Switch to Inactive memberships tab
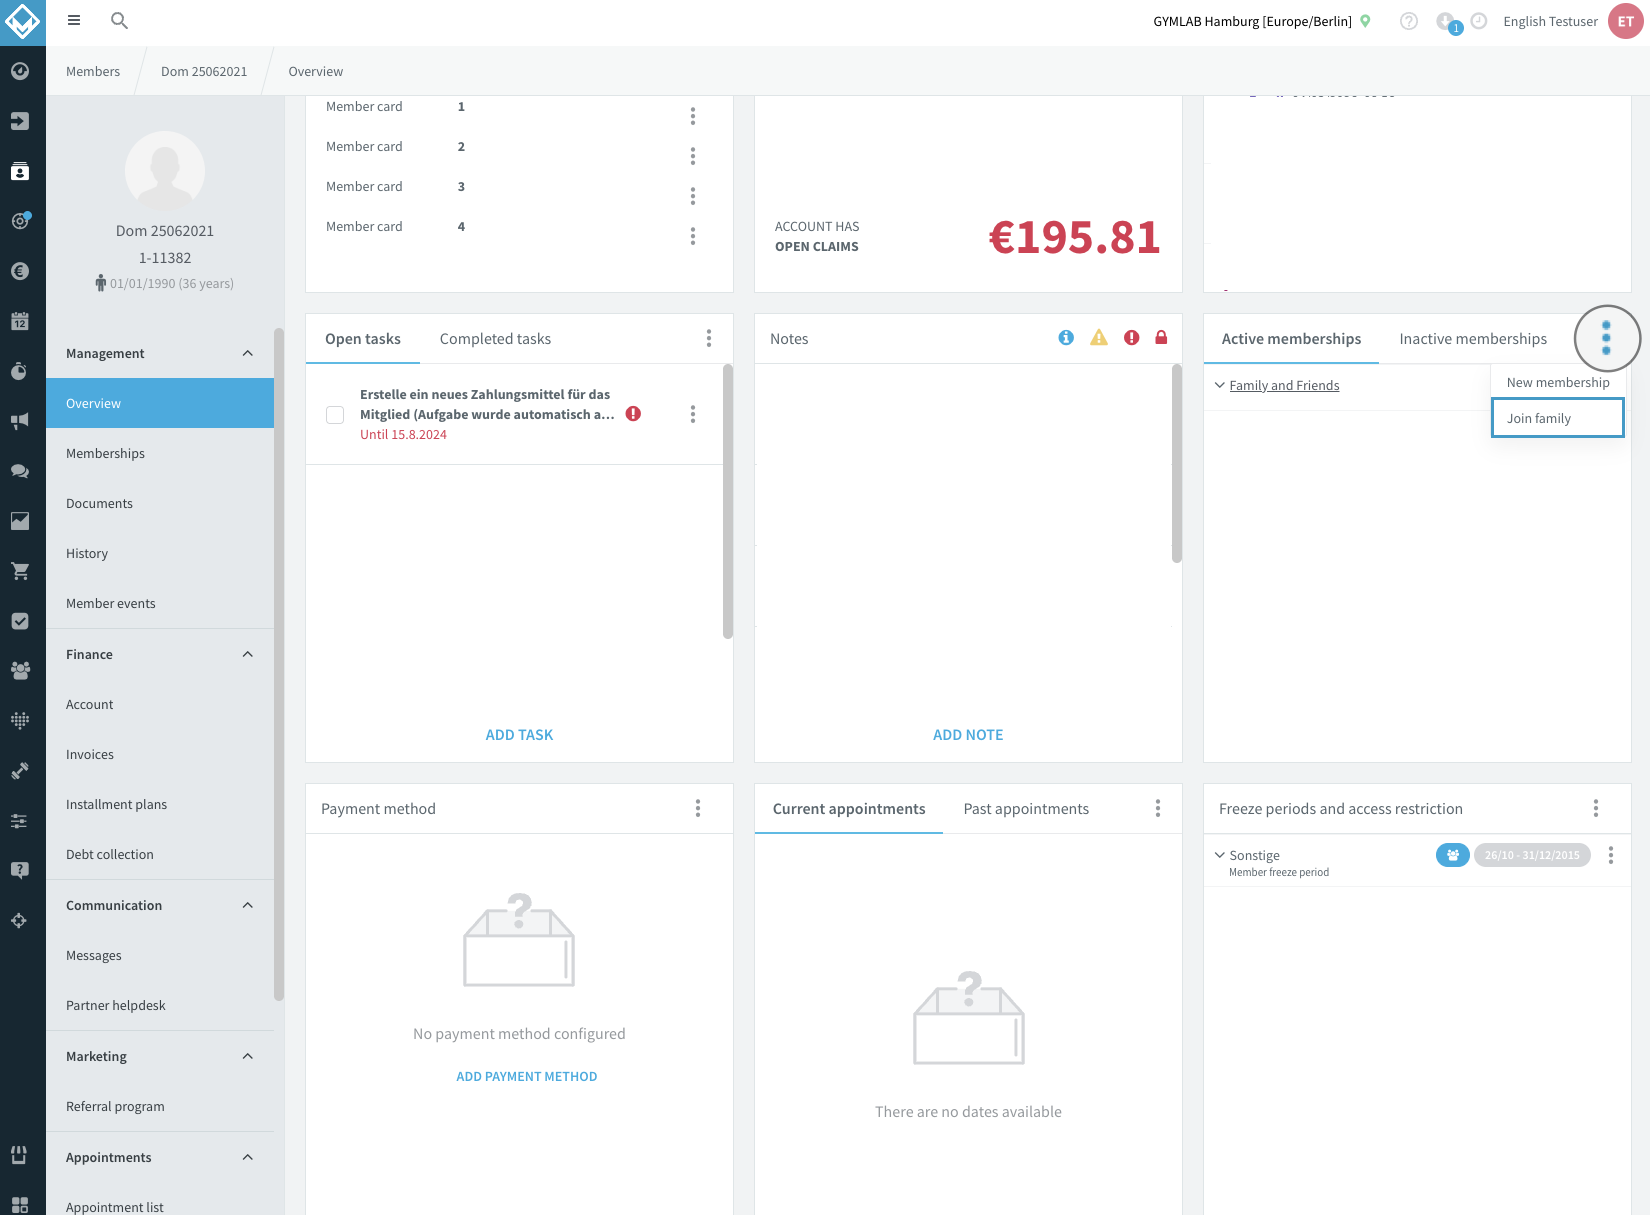Viewport: 1650px width, 1215px height. click(x=1473, y=339)
